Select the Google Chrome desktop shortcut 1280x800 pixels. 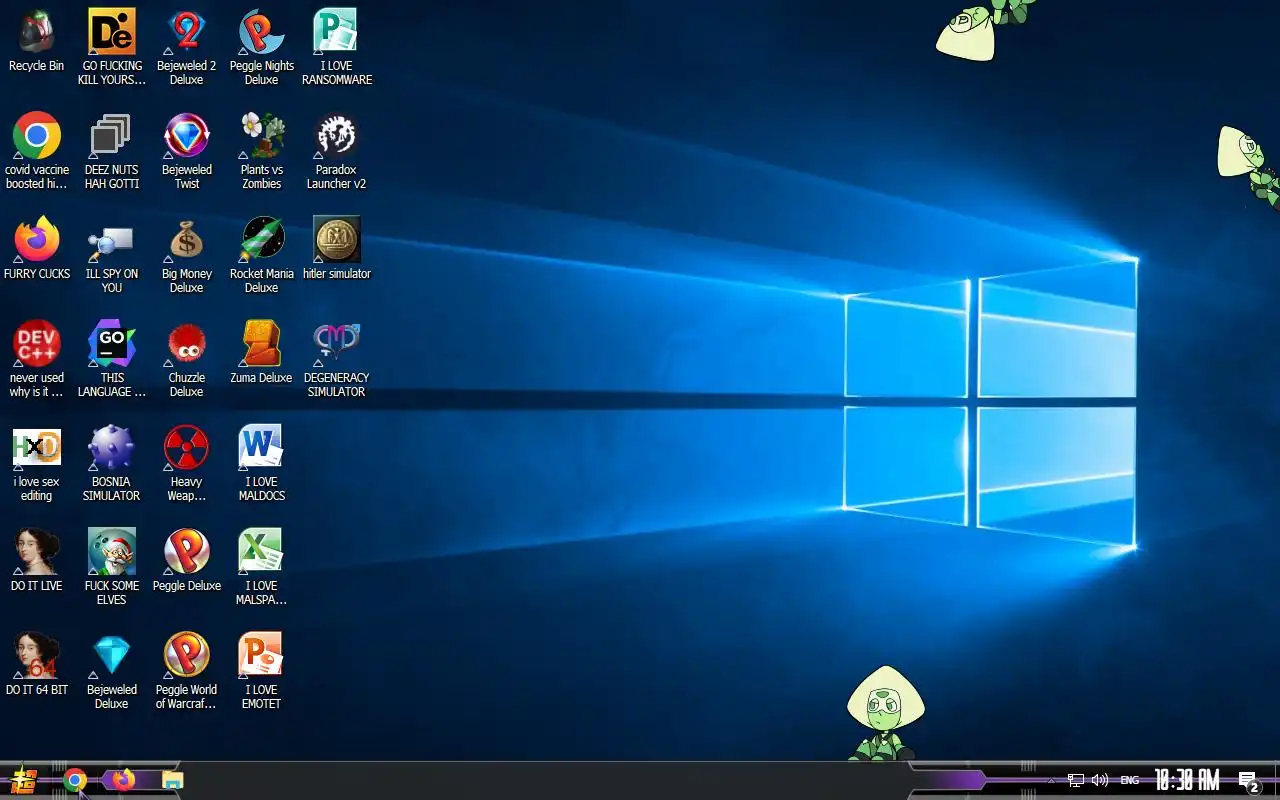coord(37,151)
